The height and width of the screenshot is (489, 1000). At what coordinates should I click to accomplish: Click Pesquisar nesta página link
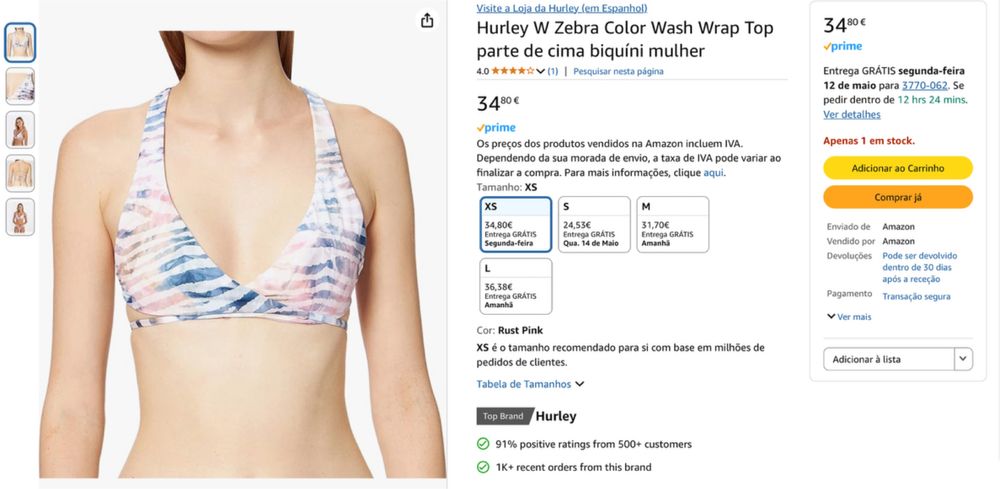click(x=618, y=71)
